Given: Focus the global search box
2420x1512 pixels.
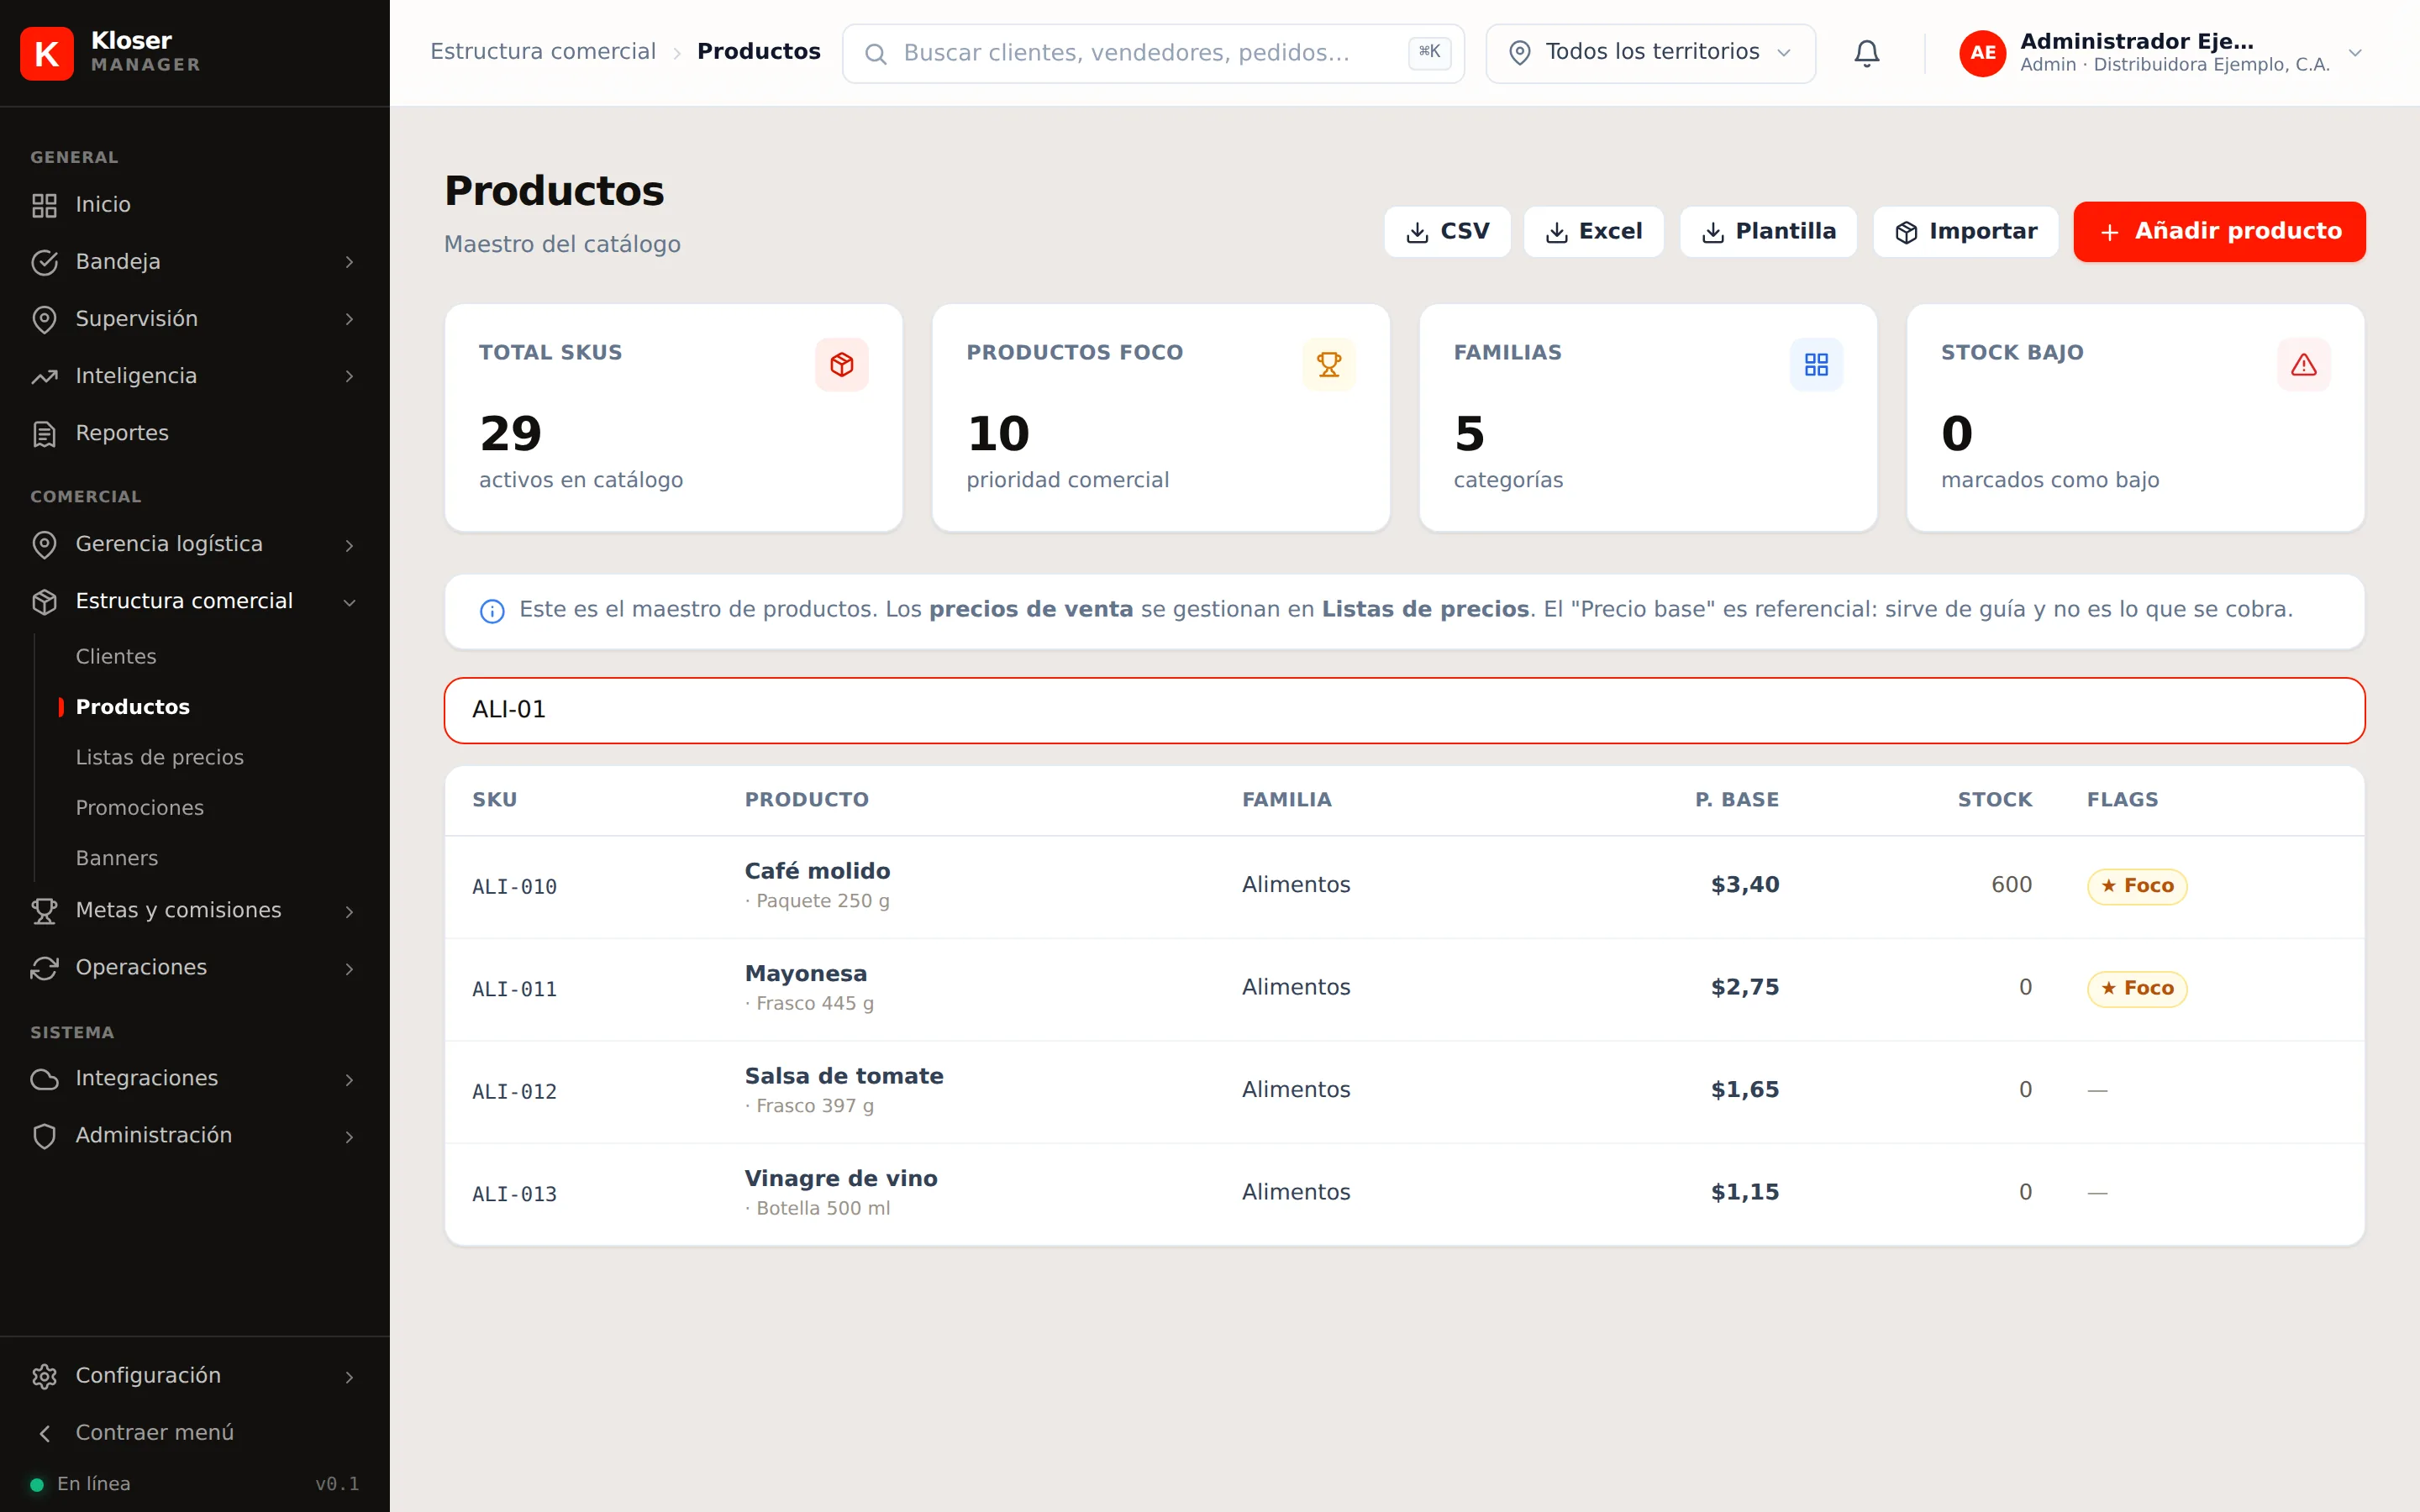Looking at the screenshot, I should tap(1153, 53).
